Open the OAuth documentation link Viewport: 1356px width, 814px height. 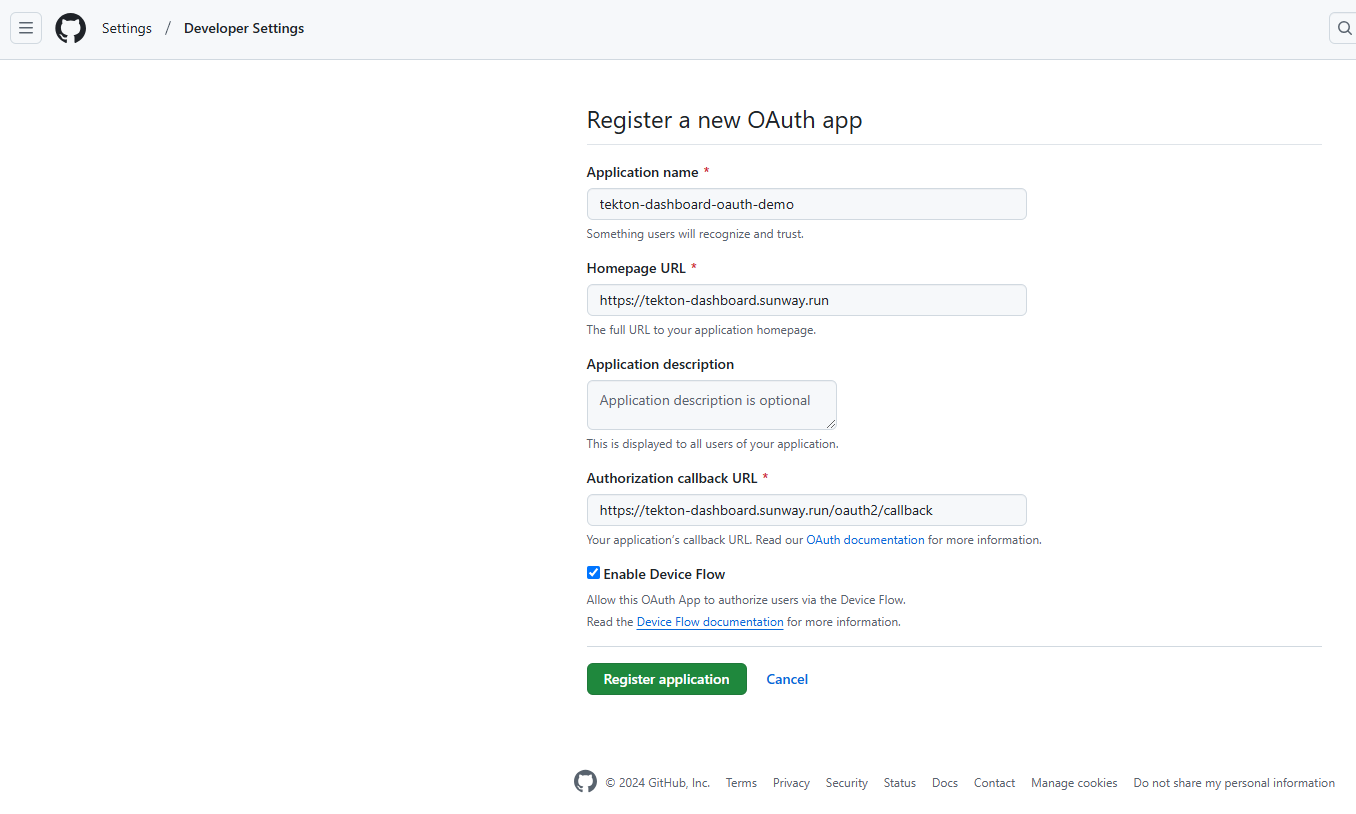pos(865,539)
